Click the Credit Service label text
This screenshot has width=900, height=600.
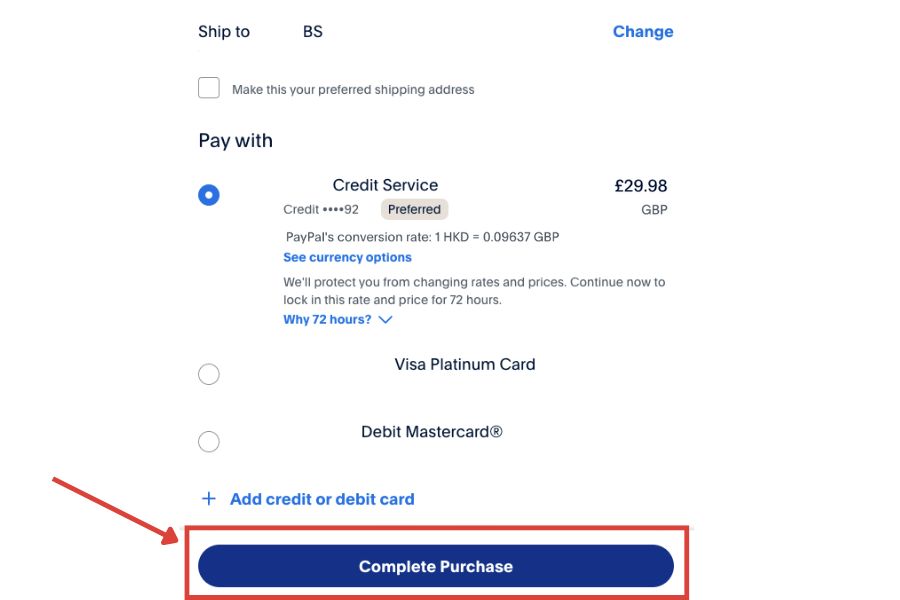click(x=385, y=185)
